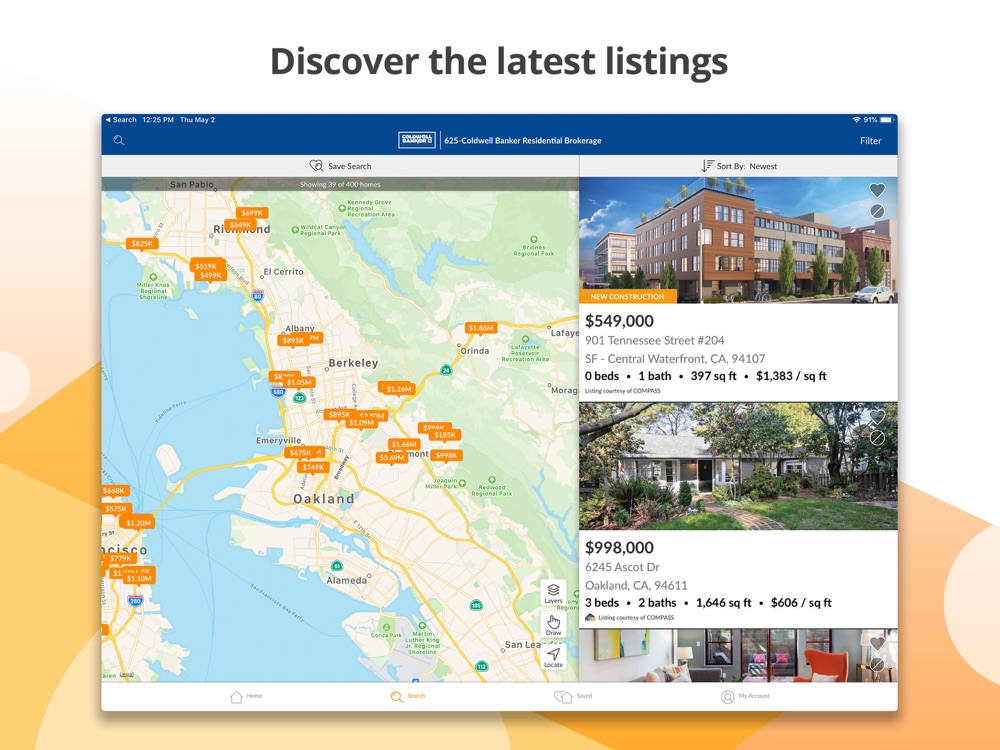The width and height of the screenshot is (1000, 750).
Task: Activate the Draw tool on the map
Action: (553, 625)
